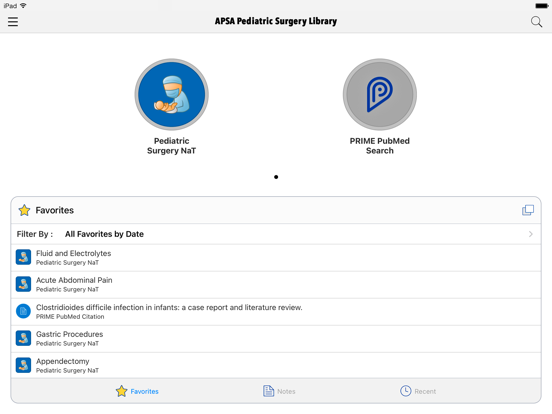Switch to the Recent tab label
This screenshot has height=414, width=552.
[425, 391]
